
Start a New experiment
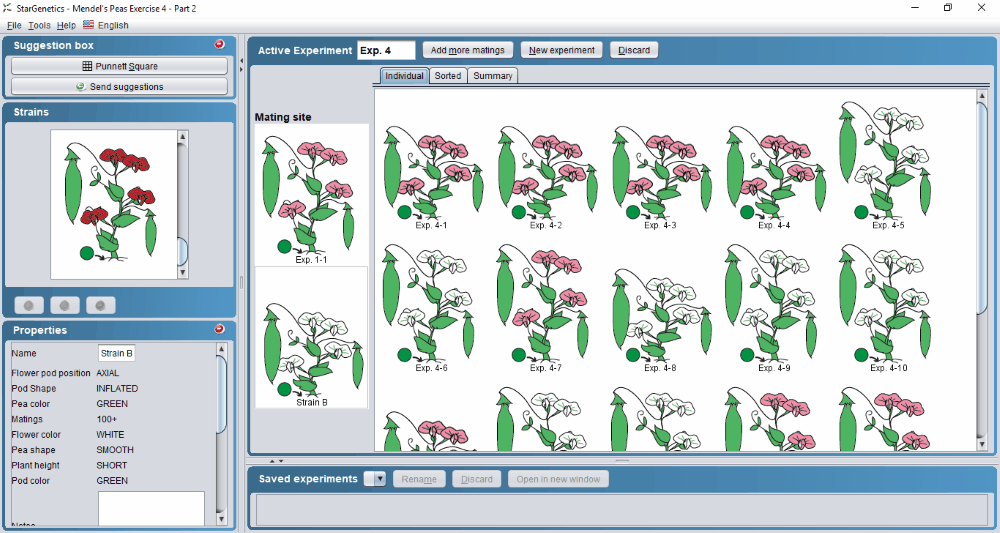(561, 50)
